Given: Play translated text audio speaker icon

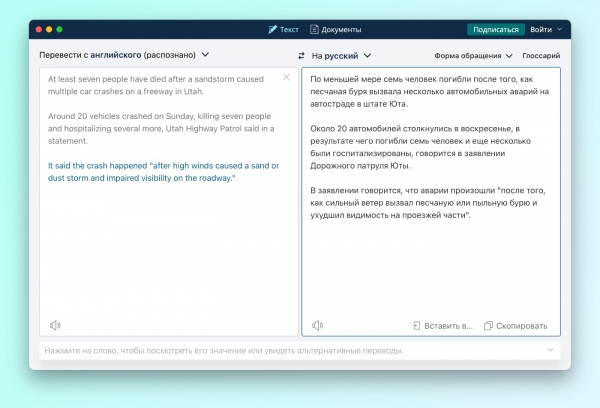Looking at the screenshot, I should (317, 325).
